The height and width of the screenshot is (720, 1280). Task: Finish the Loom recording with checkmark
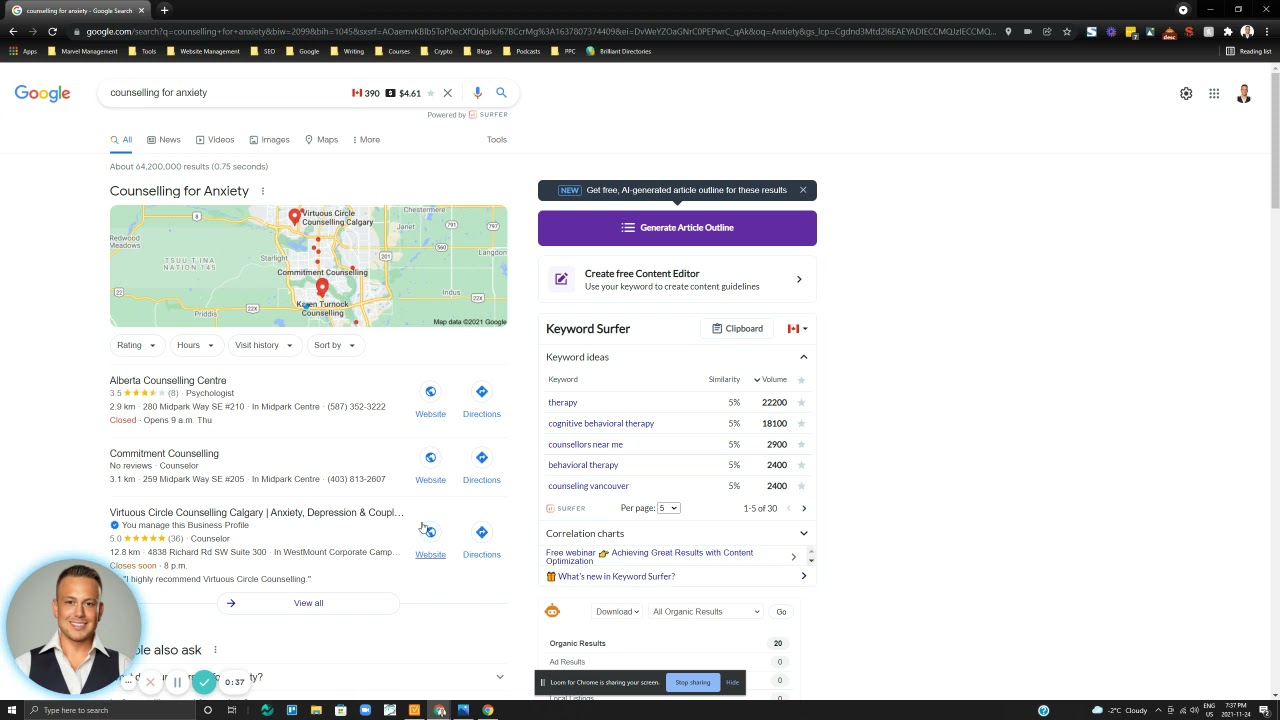pos(204,682)
